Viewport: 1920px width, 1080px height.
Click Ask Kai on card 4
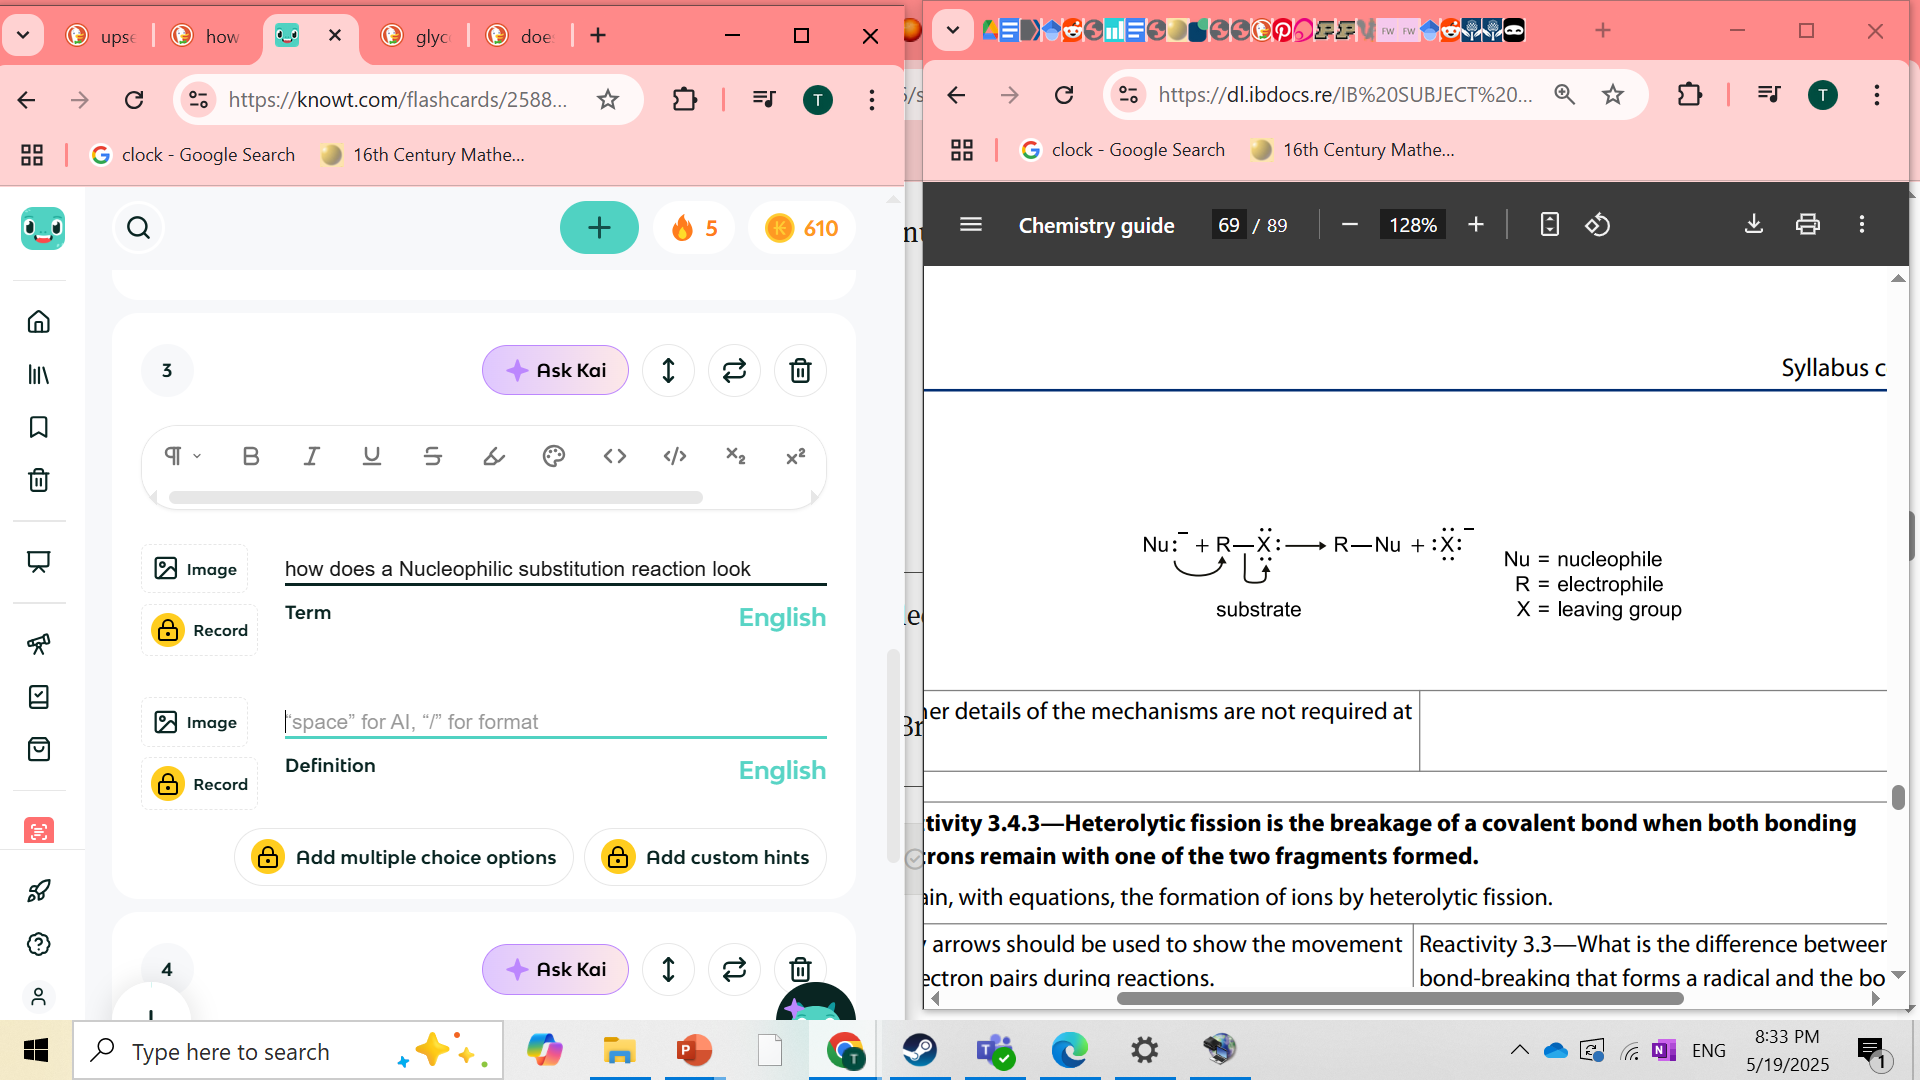tap(555, 969)
